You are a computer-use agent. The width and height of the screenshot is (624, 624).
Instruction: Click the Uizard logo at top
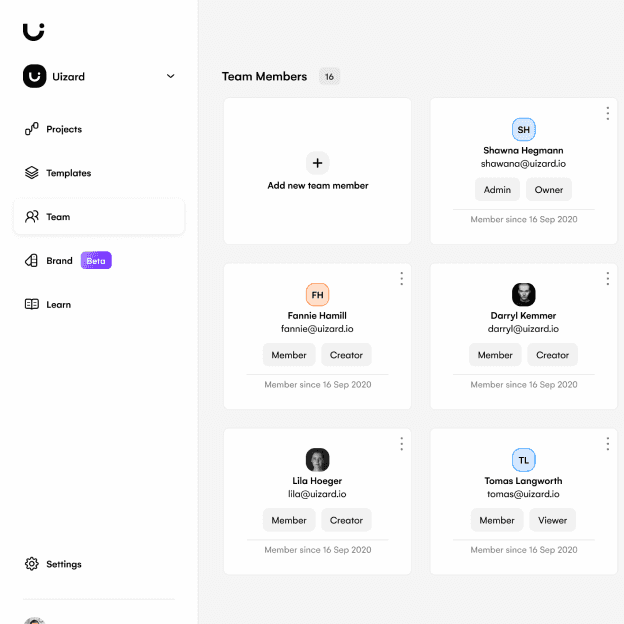point(33,31)
